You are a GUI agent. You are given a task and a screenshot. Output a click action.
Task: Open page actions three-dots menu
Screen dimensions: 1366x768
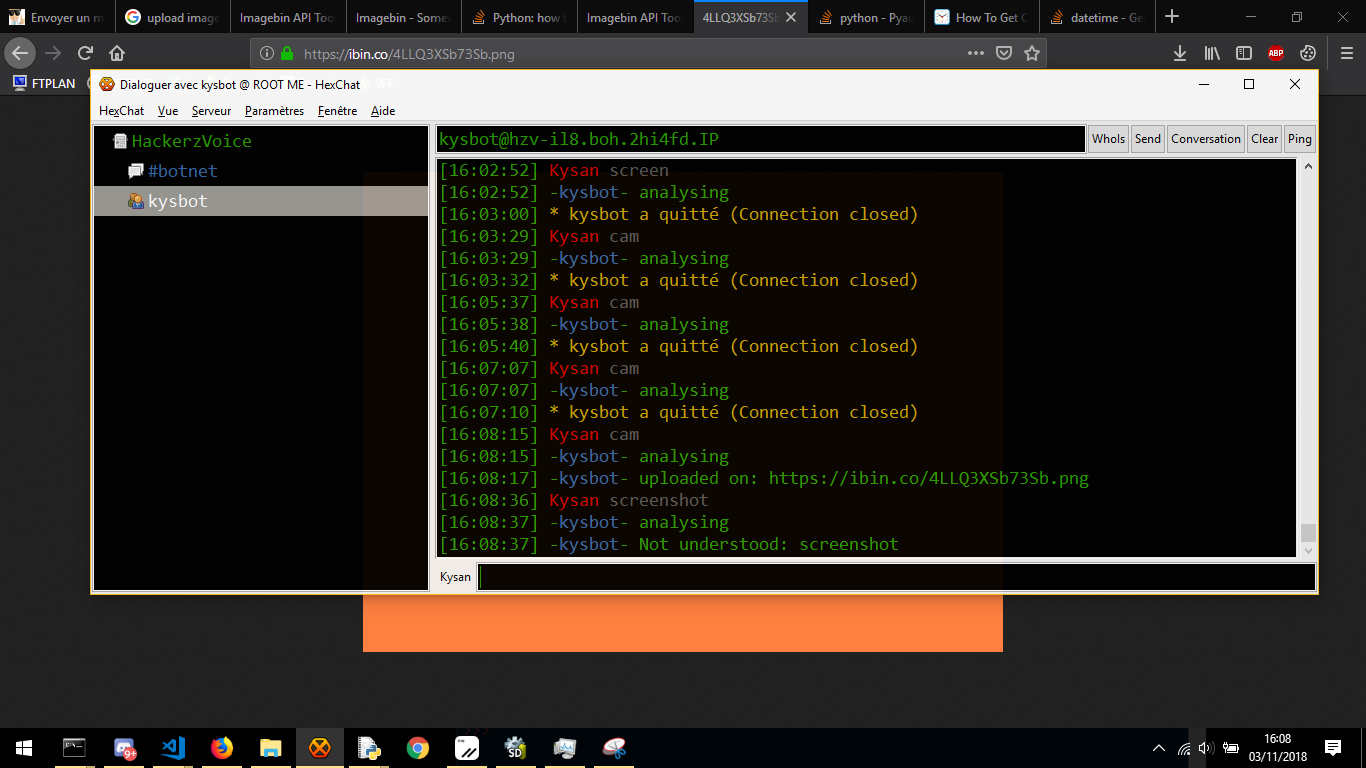[976, 53]
